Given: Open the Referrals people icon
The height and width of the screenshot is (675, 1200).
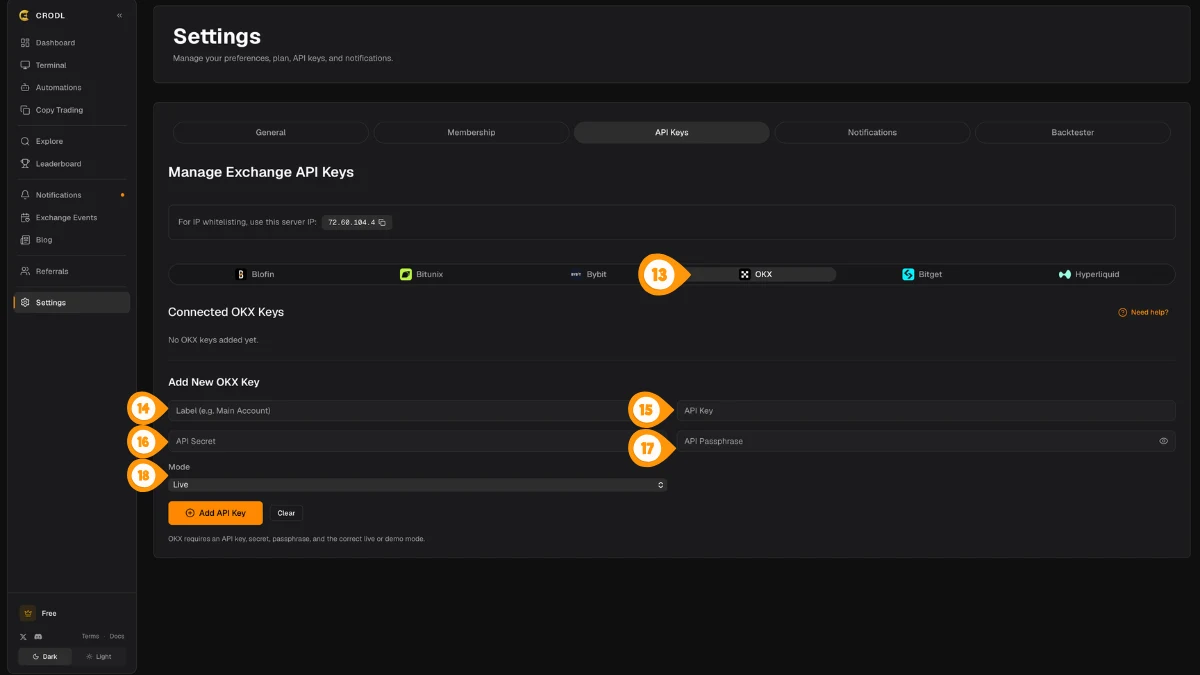Looking at the screenshot, I should click(25, 271).
